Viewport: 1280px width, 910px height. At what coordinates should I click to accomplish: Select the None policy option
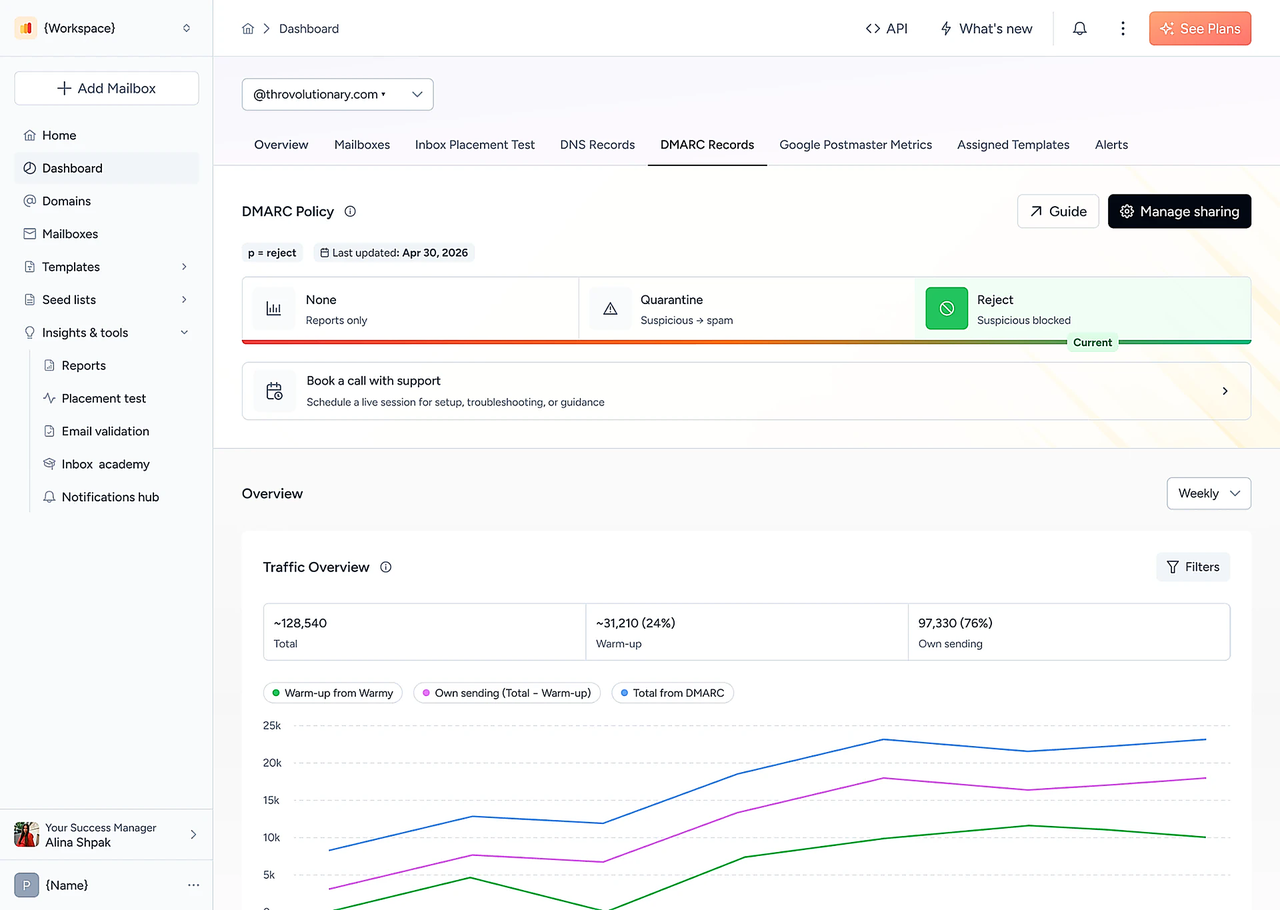[410, 309]
